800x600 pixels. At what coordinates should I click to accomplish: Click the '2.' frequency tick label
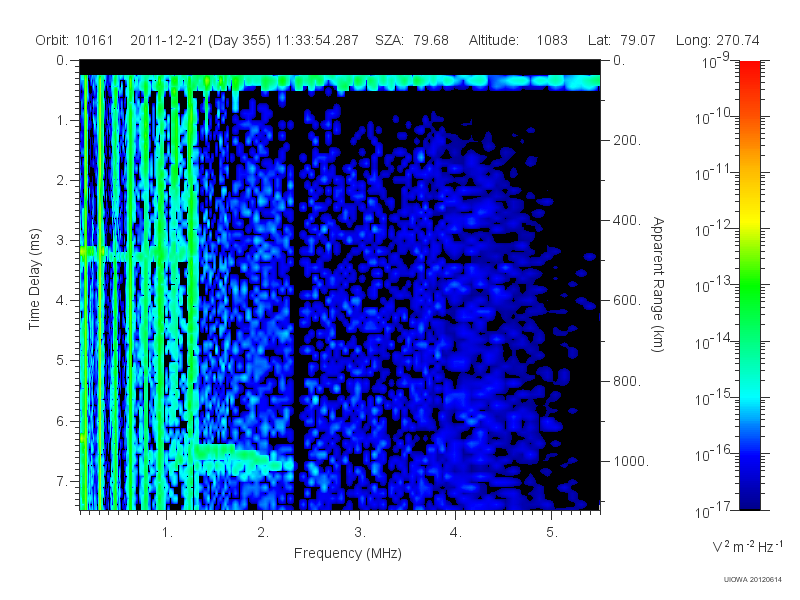[x=263, y=533]
